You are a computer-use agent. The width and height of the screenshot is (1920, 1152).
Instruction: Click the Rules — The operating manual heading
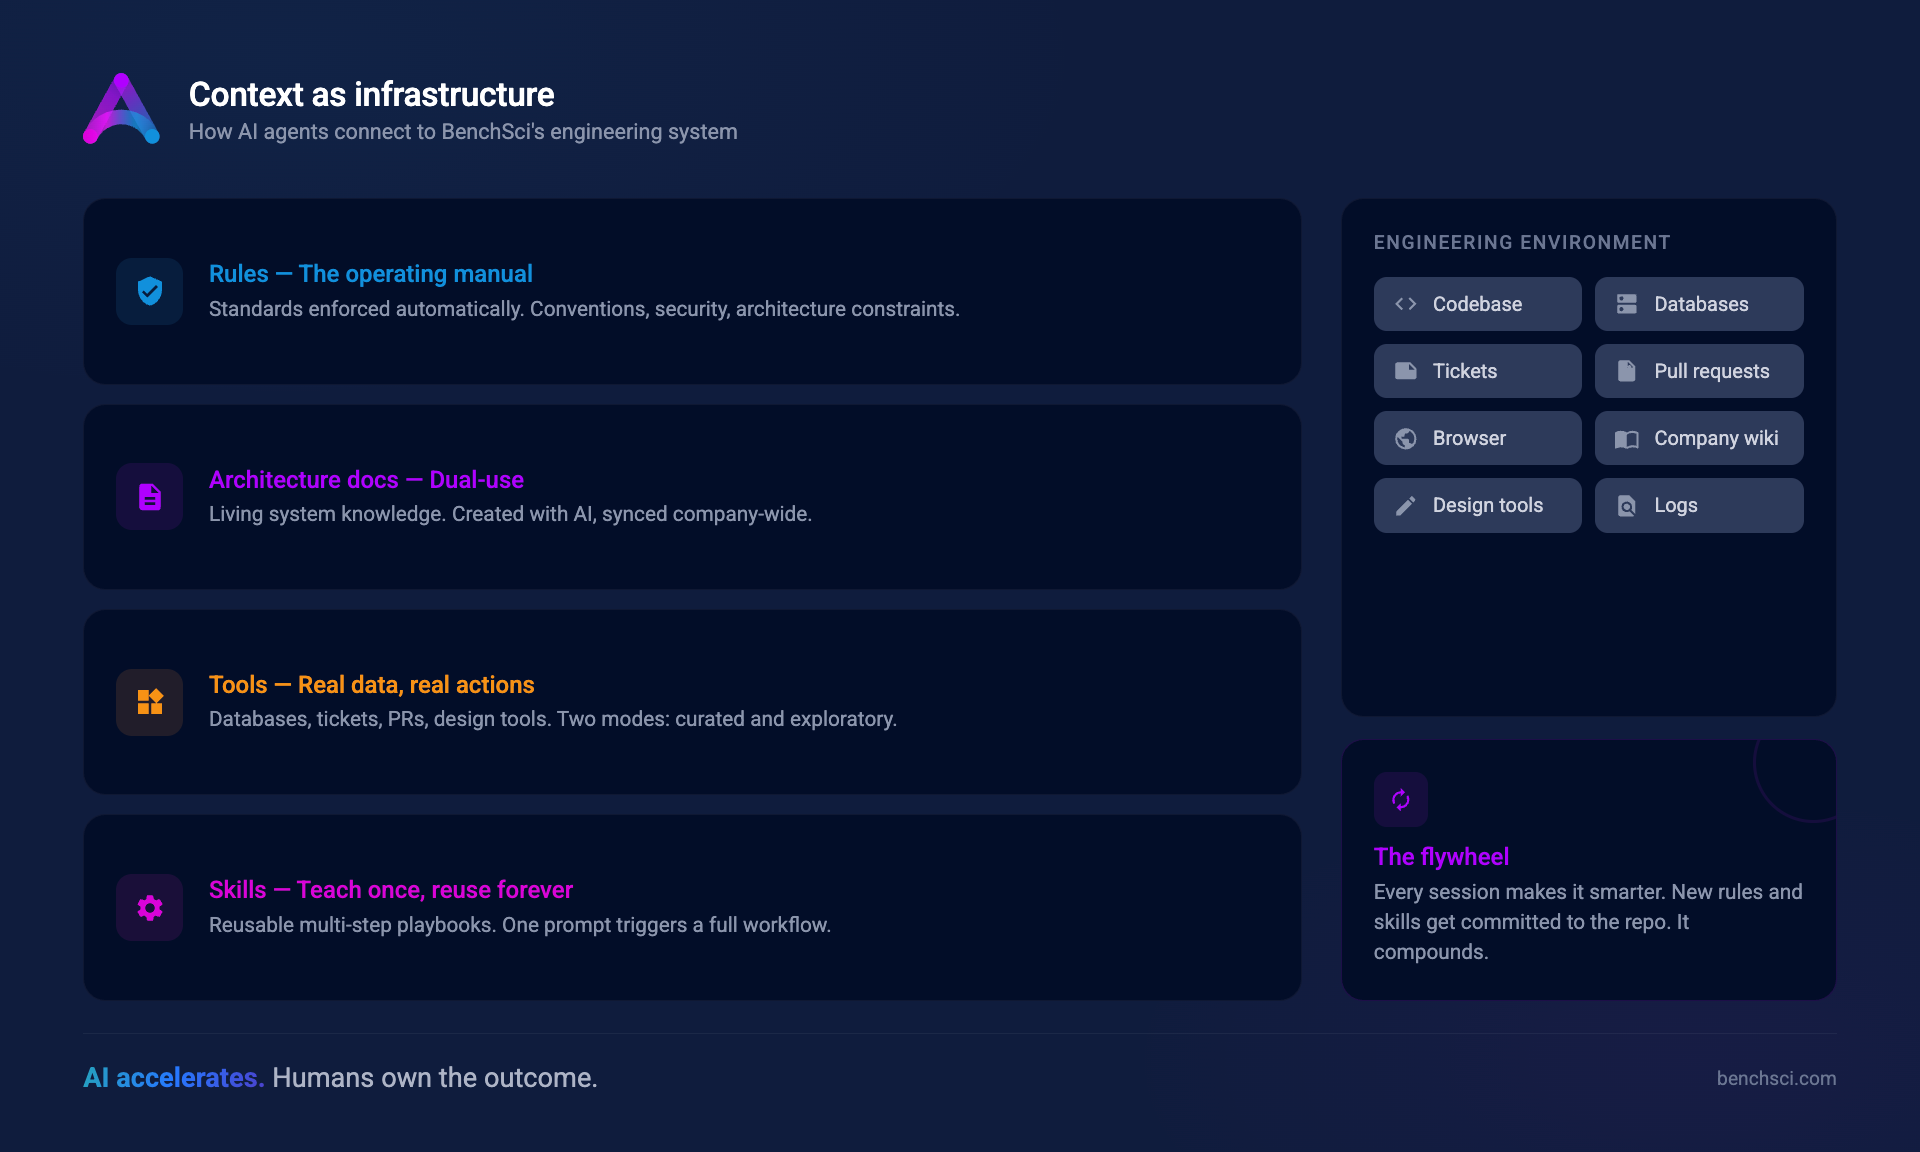click(370, 274)
